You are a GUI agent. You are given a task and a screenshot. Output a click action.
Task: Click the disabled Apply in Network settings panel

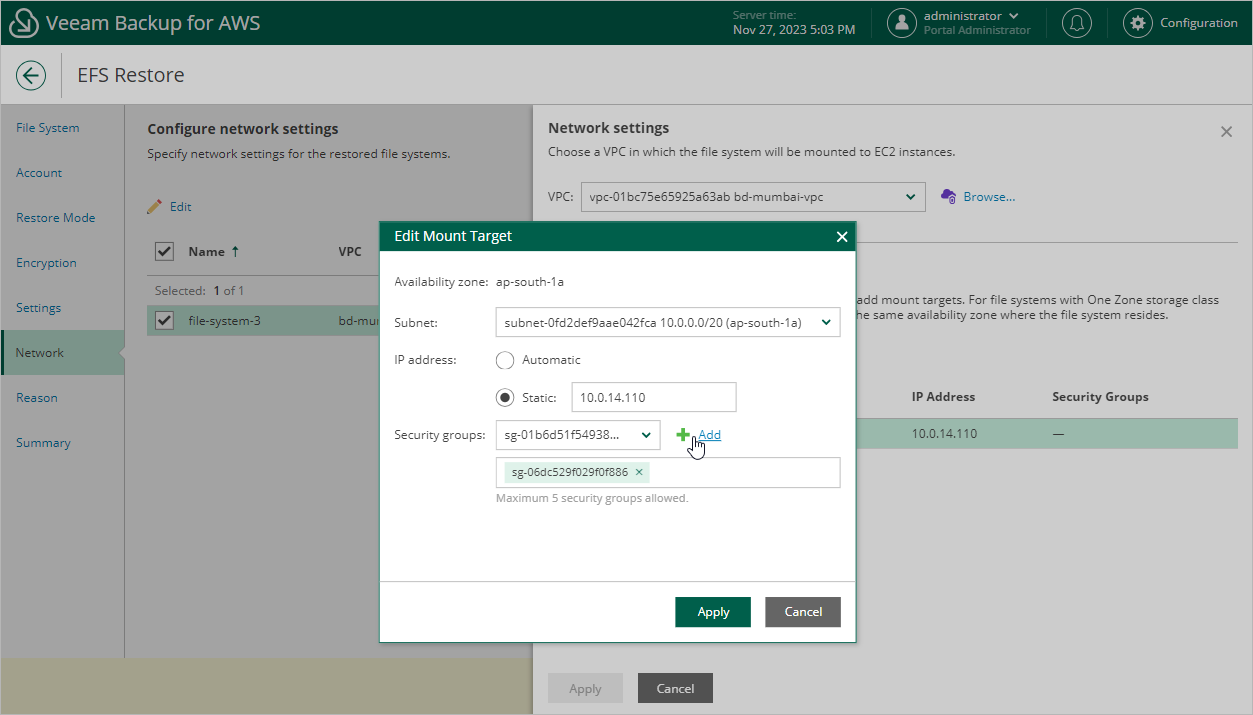pos(585,688)
